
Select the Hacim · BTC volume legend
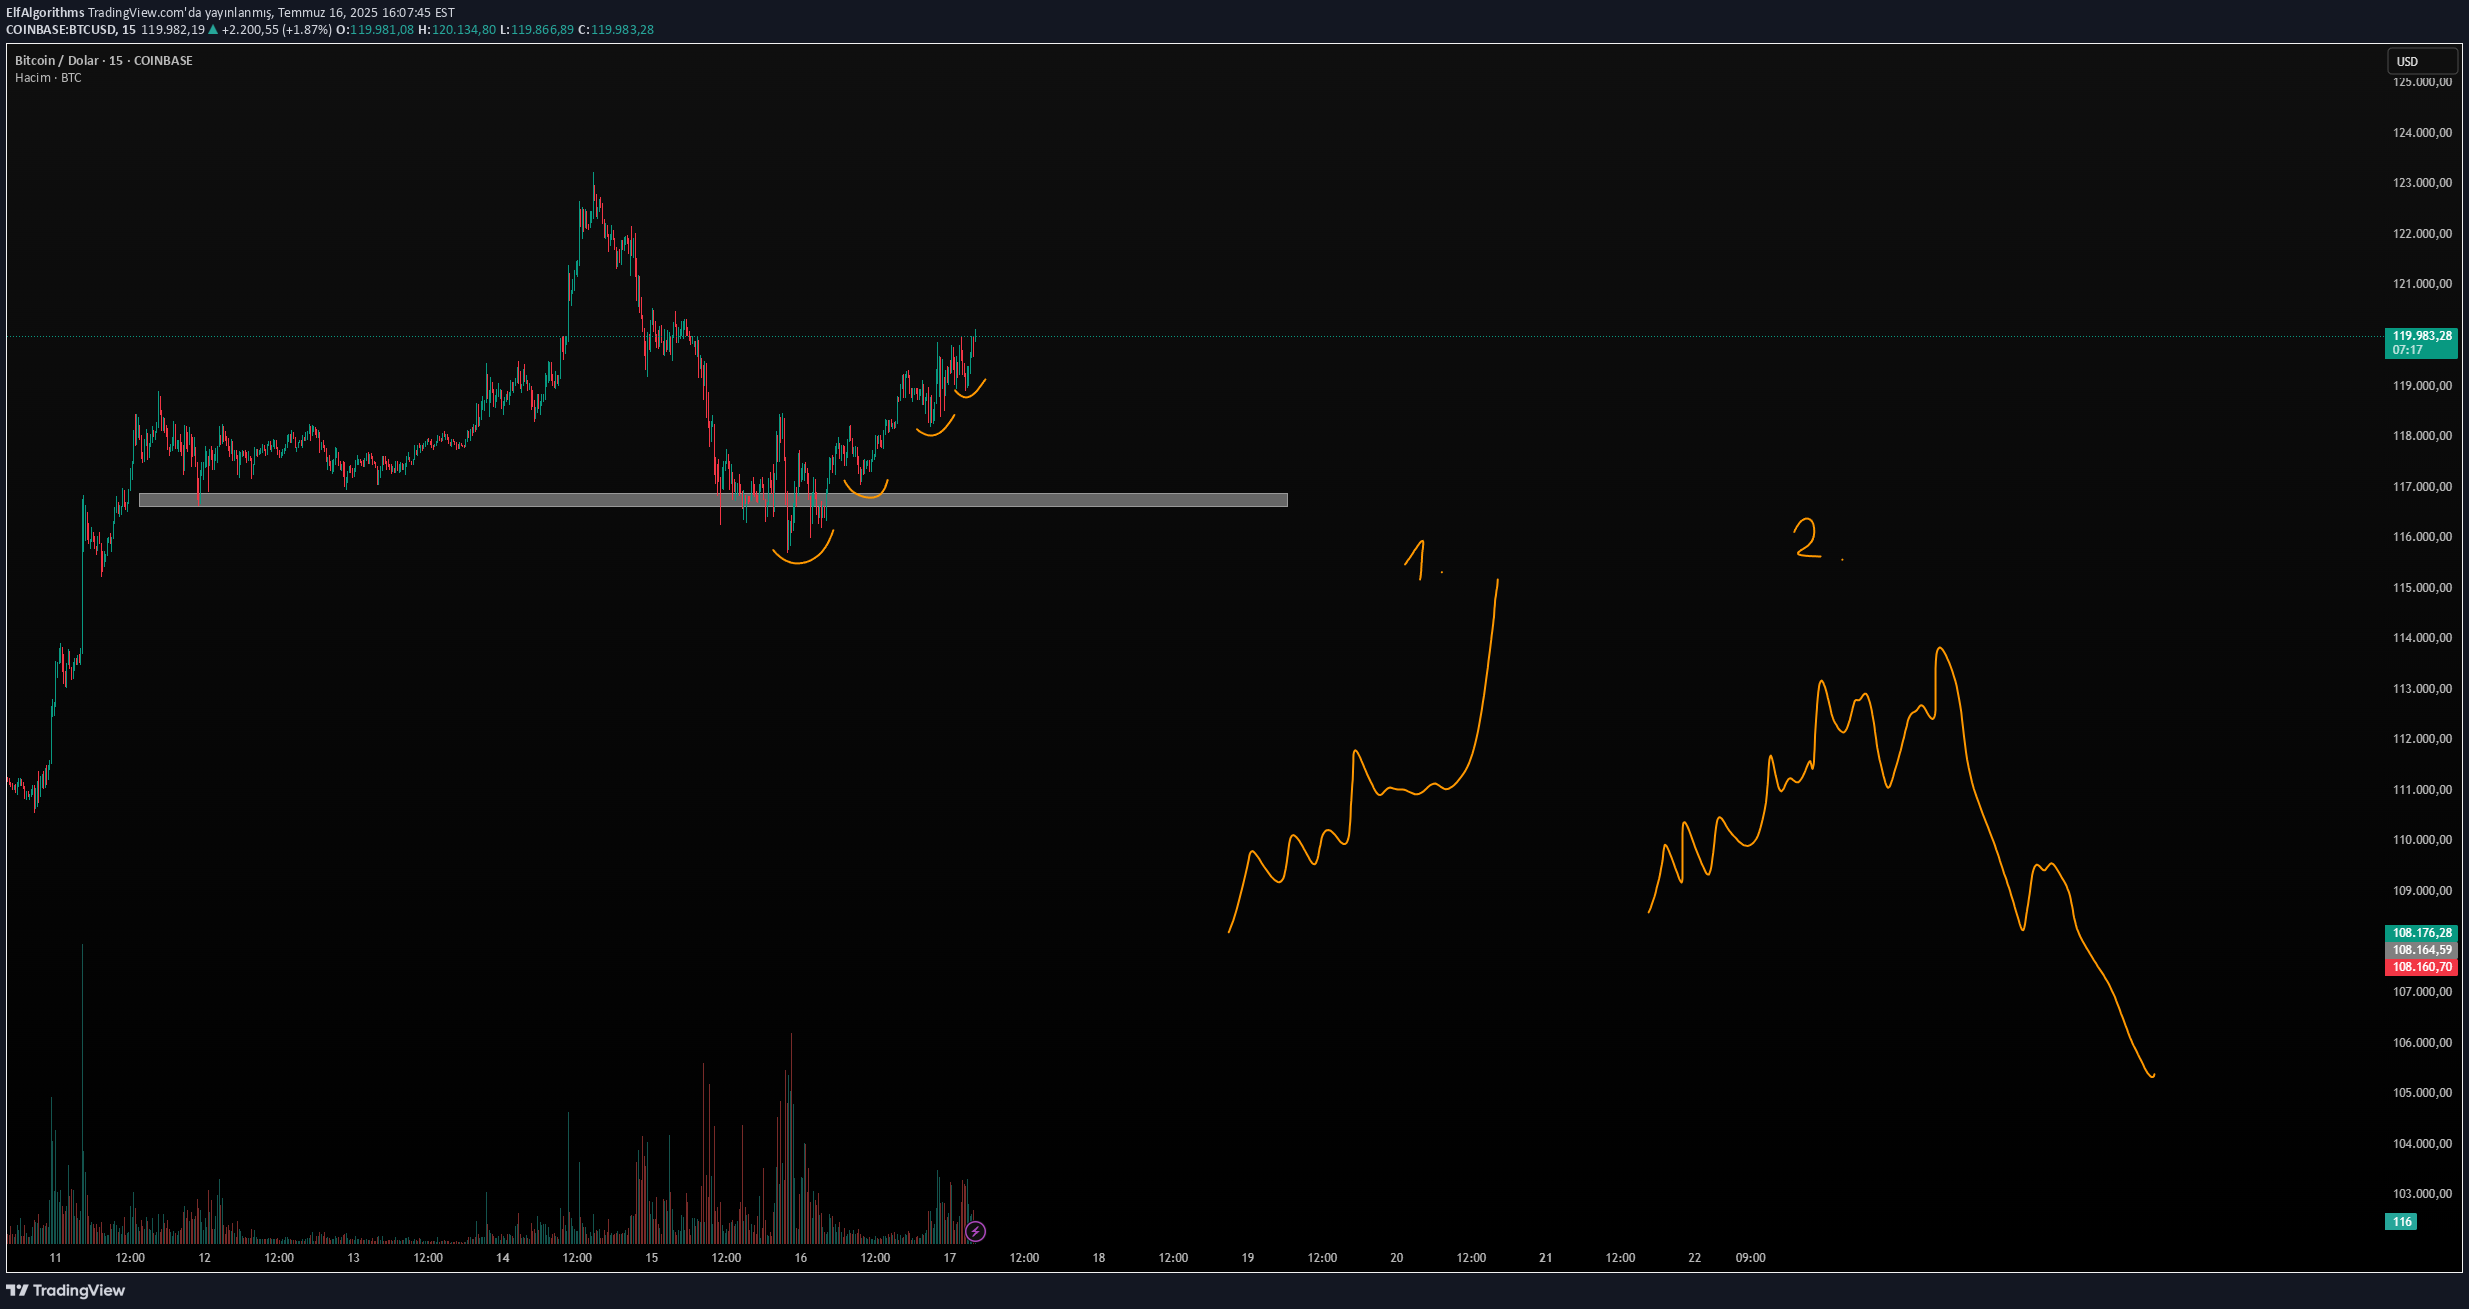pos(48,78)
